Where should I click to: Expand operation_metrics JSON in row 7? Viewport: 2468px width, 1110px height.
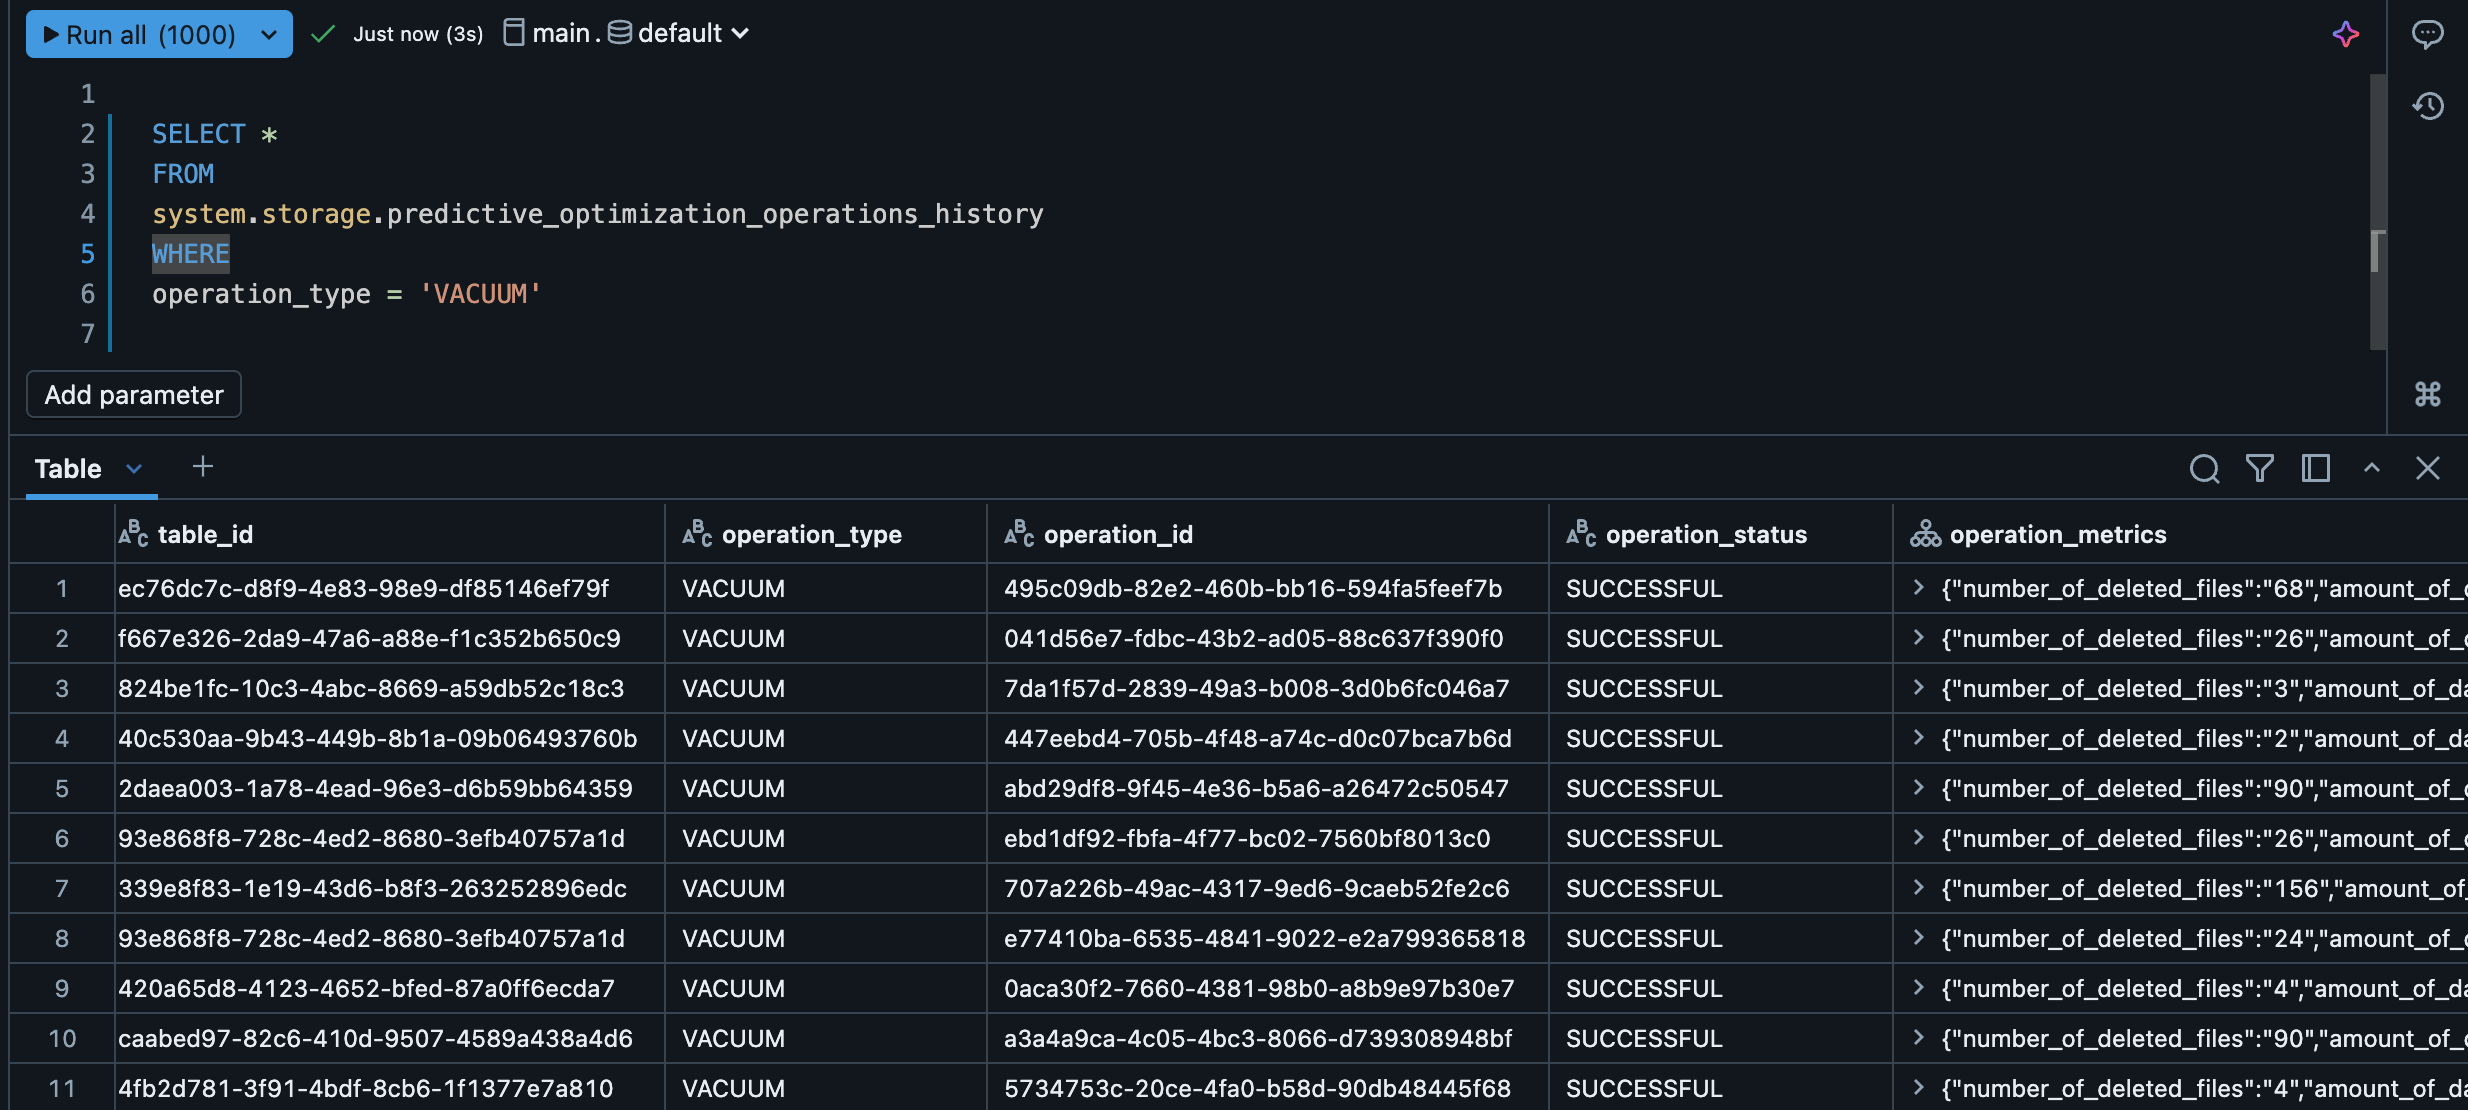pos(1918,888)
